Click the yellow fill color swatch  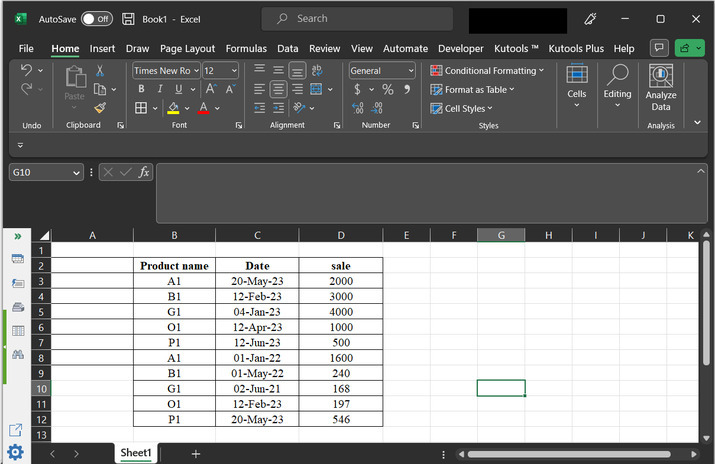pos(173,108)
